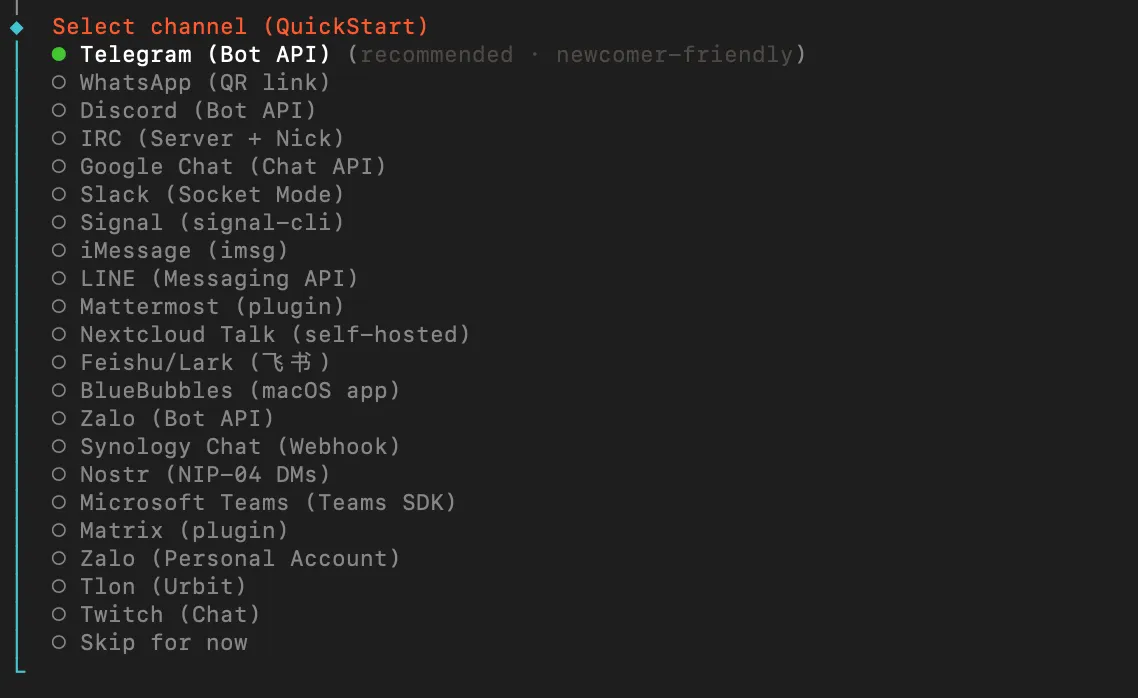Choose the BlueBubbles (macOS app) radio button

pos(59,390)
